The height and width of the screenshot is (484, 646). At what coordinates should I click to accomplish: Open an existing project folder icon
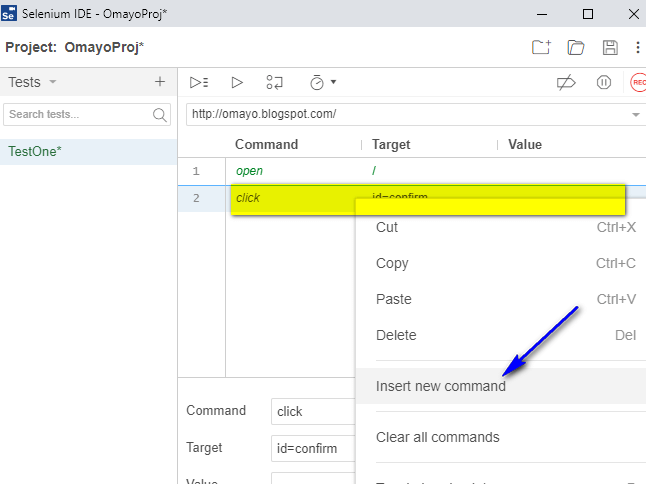576,47
